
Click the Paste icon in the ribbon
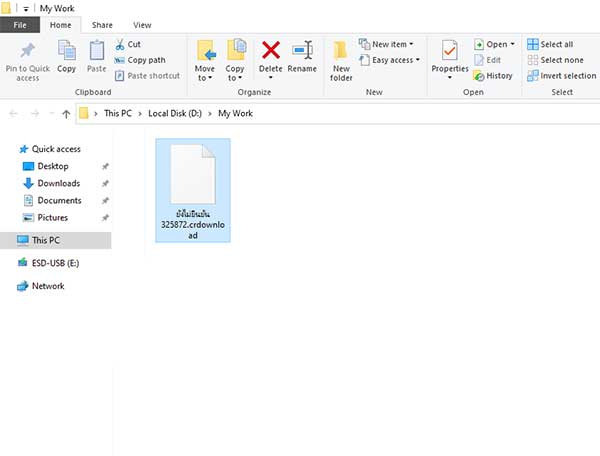[96, 52]
